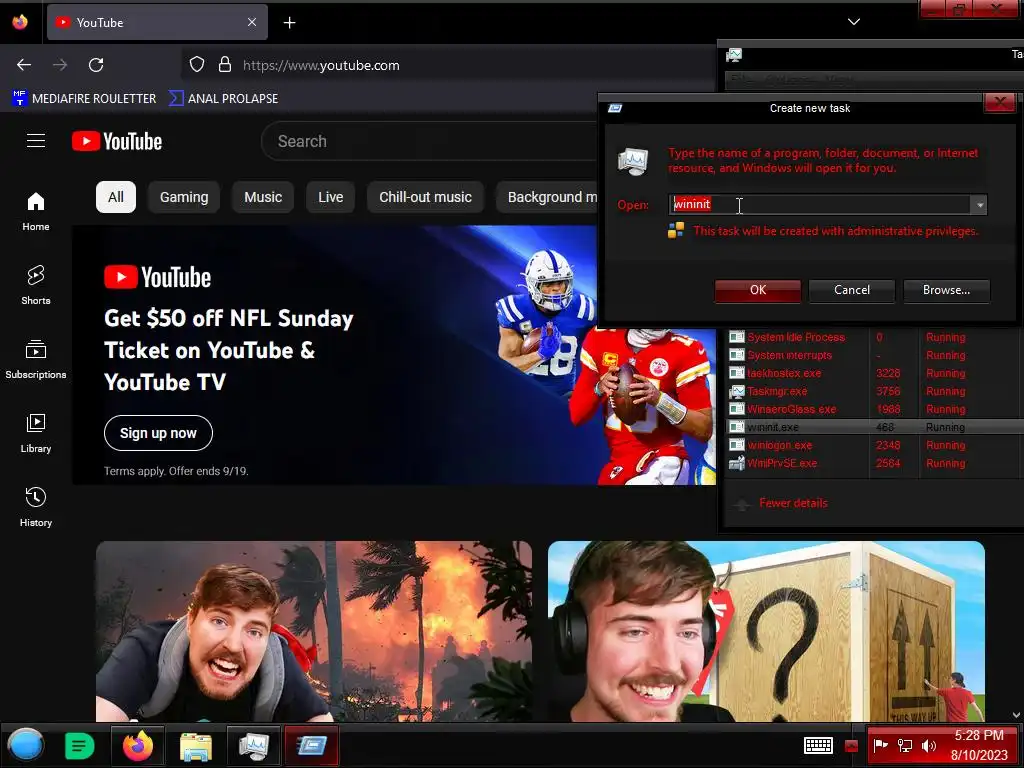Click the Open text field containing wininit
The width and height of the screenshot is (1024, 768).
pos(820,205)
